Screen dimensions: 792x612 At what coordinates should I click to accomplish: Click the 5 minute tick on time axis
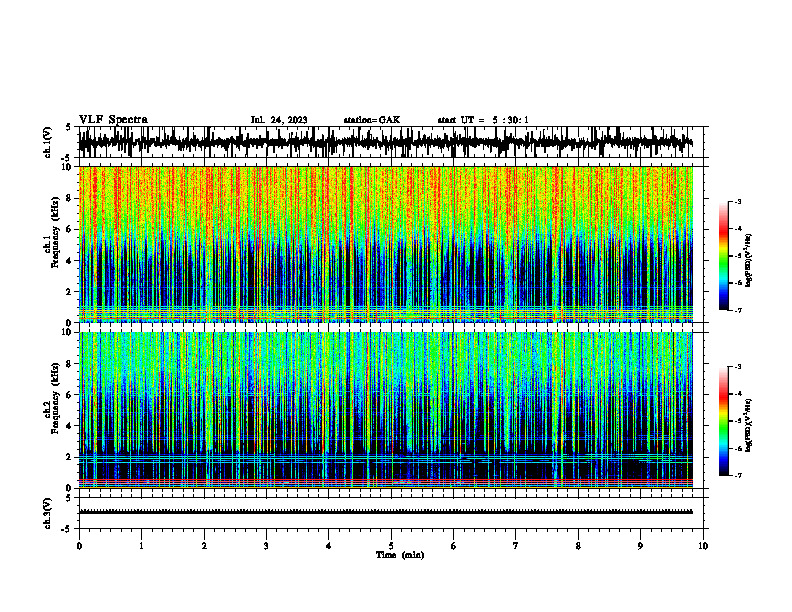click(391, 546)
